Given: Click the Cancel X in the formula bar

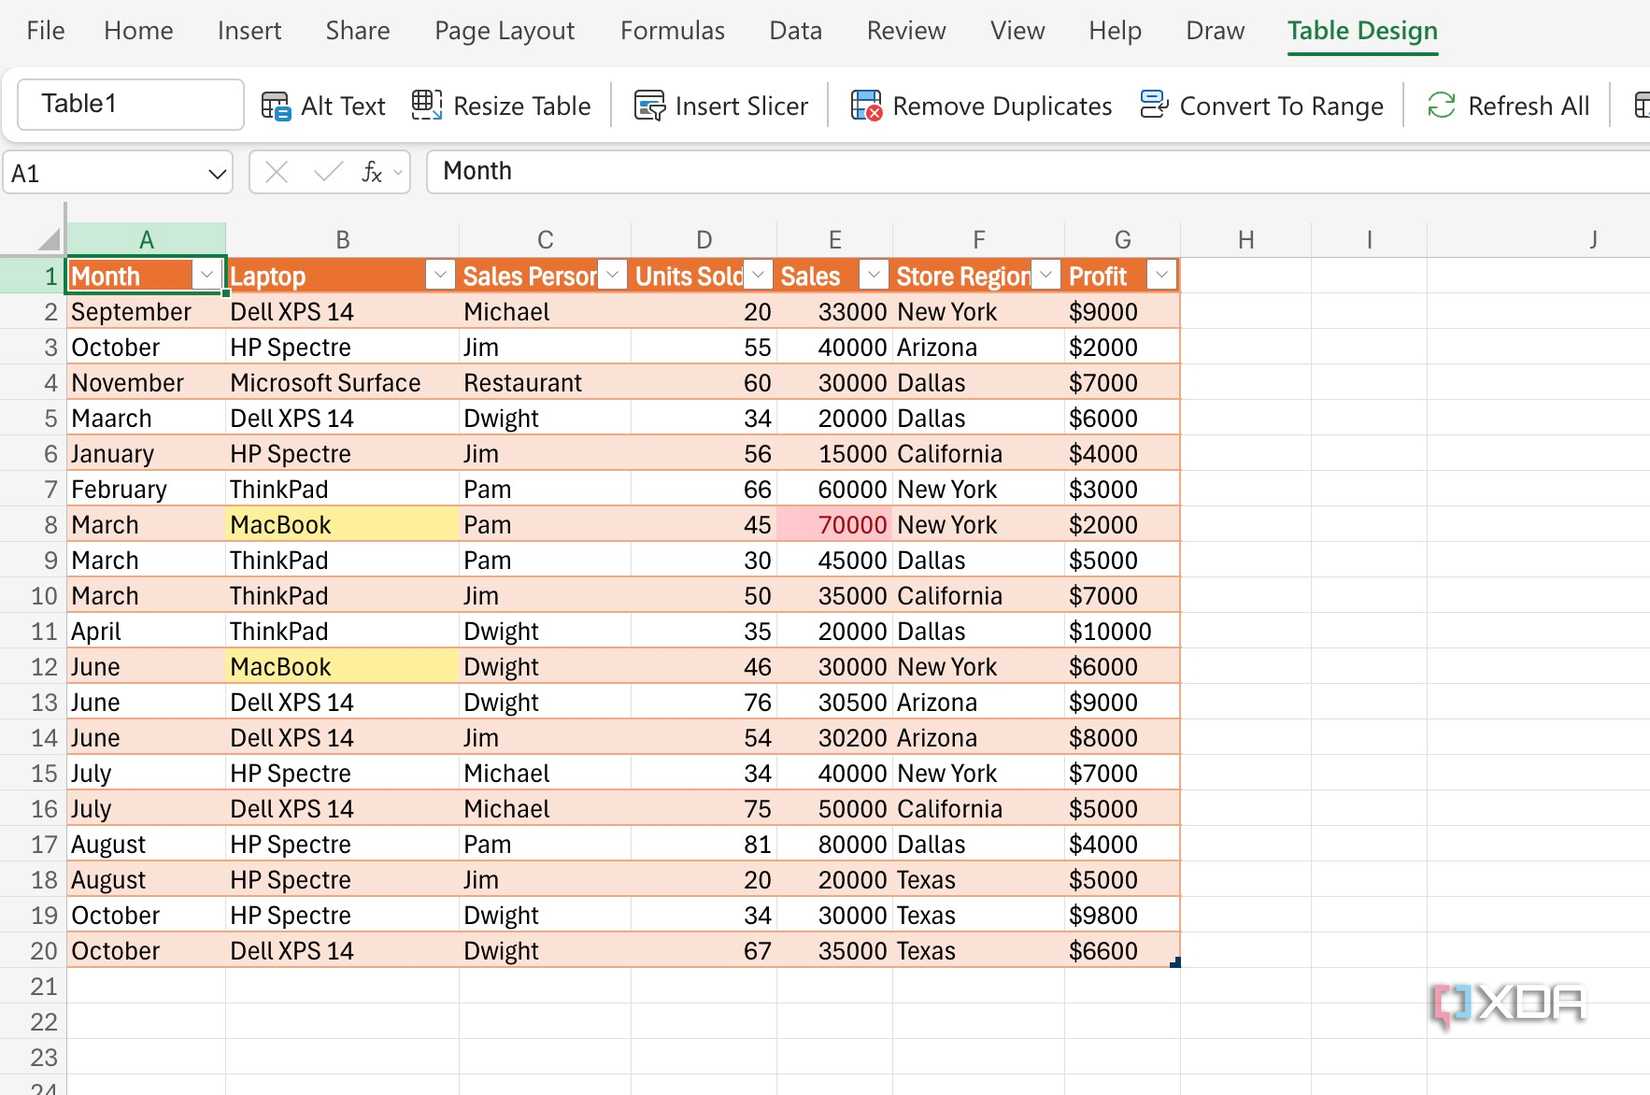Looking at the screenshot, I should click(274, 172).
